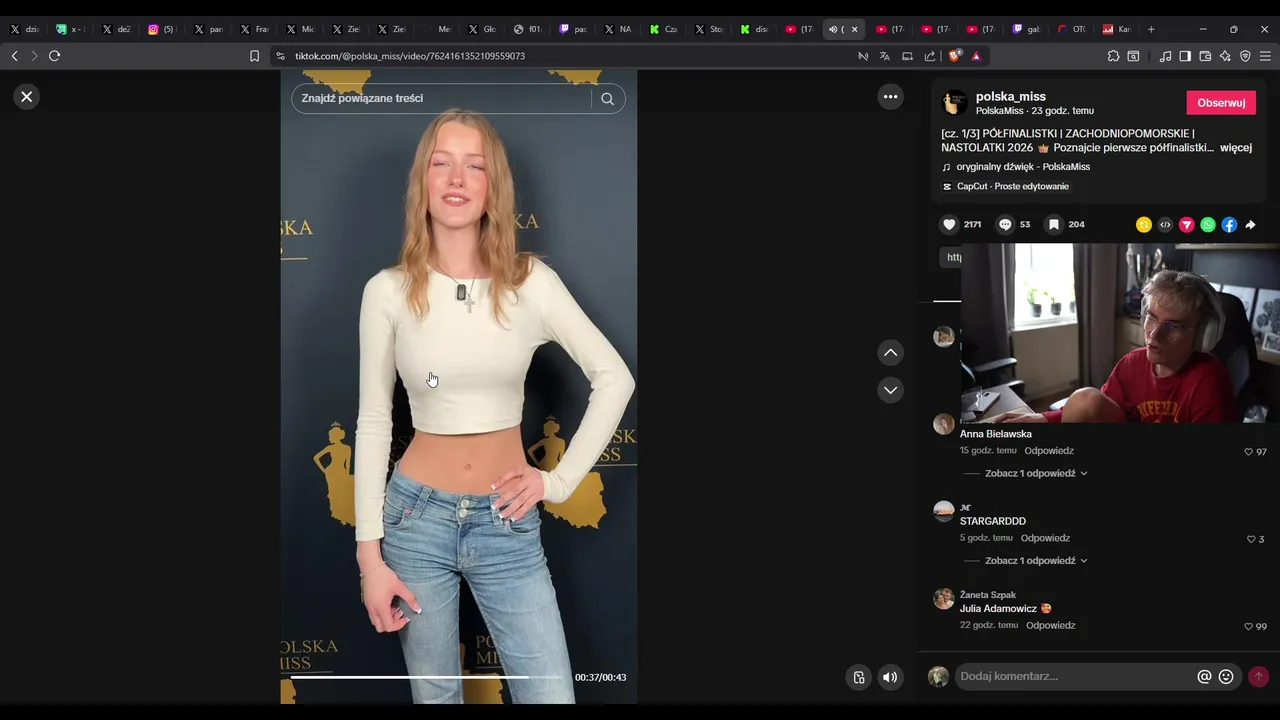The width and height of the screenshot is (1280, 720).
Task: Switch to the Instagram (5) tab
Action: [x=160, y=29]
